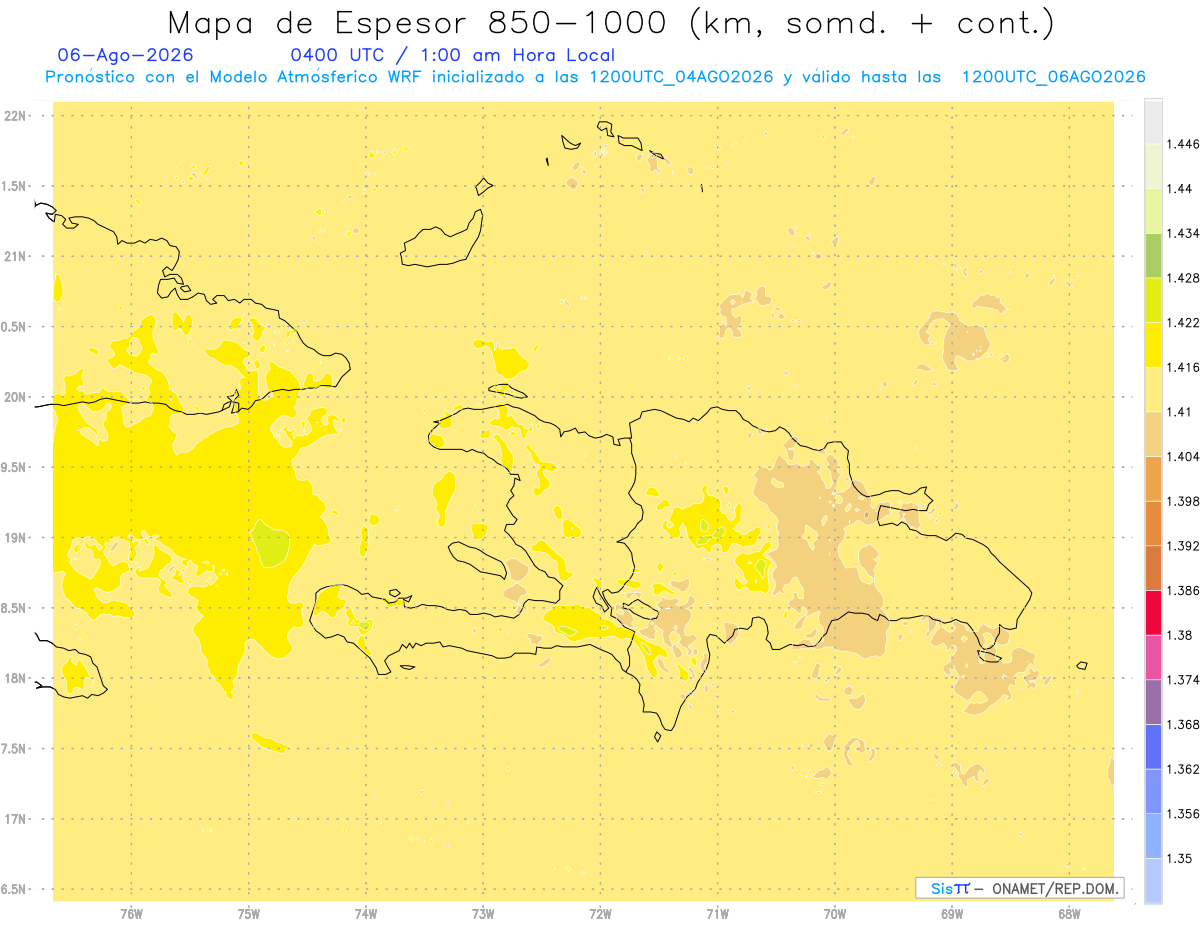Click the legend value '1.398'
Image resolution: width=1200 pixels, height=927 pixels.
click(x=1184, y=501)
